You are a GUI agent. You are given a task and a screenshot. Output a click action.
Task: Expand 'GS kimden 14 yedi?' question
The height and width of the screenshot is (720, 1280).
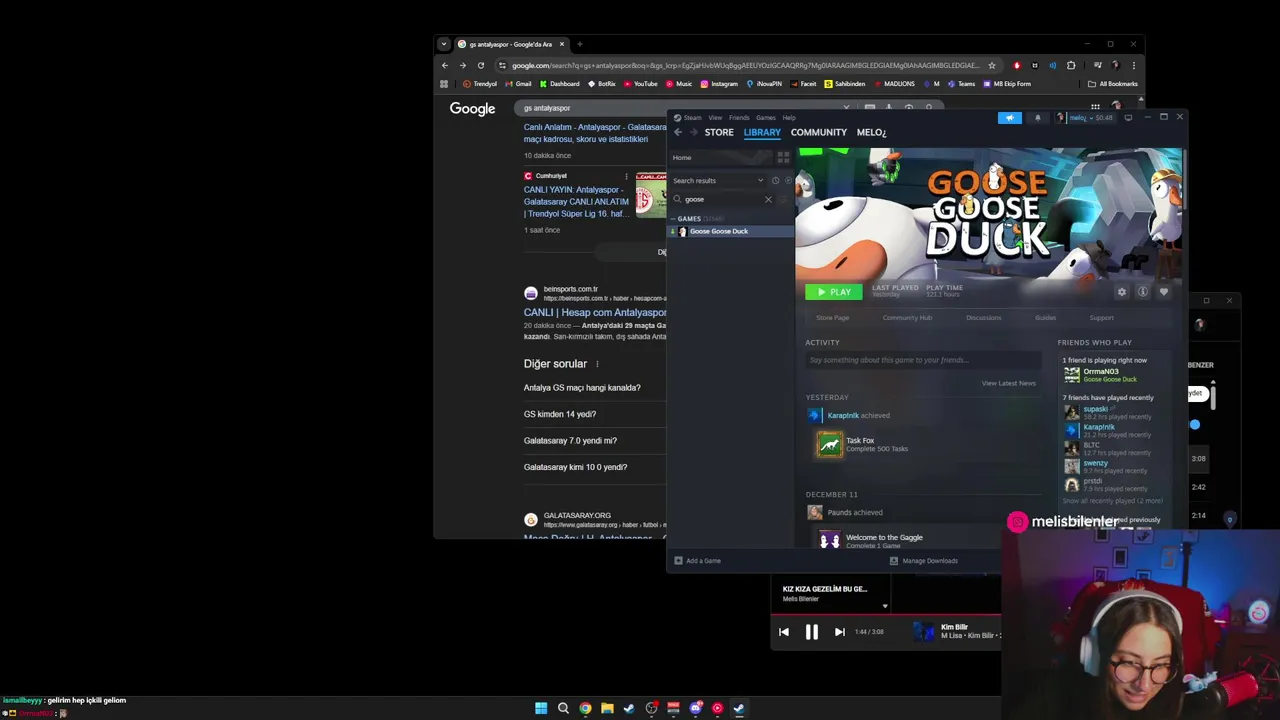tap(560, 414)
